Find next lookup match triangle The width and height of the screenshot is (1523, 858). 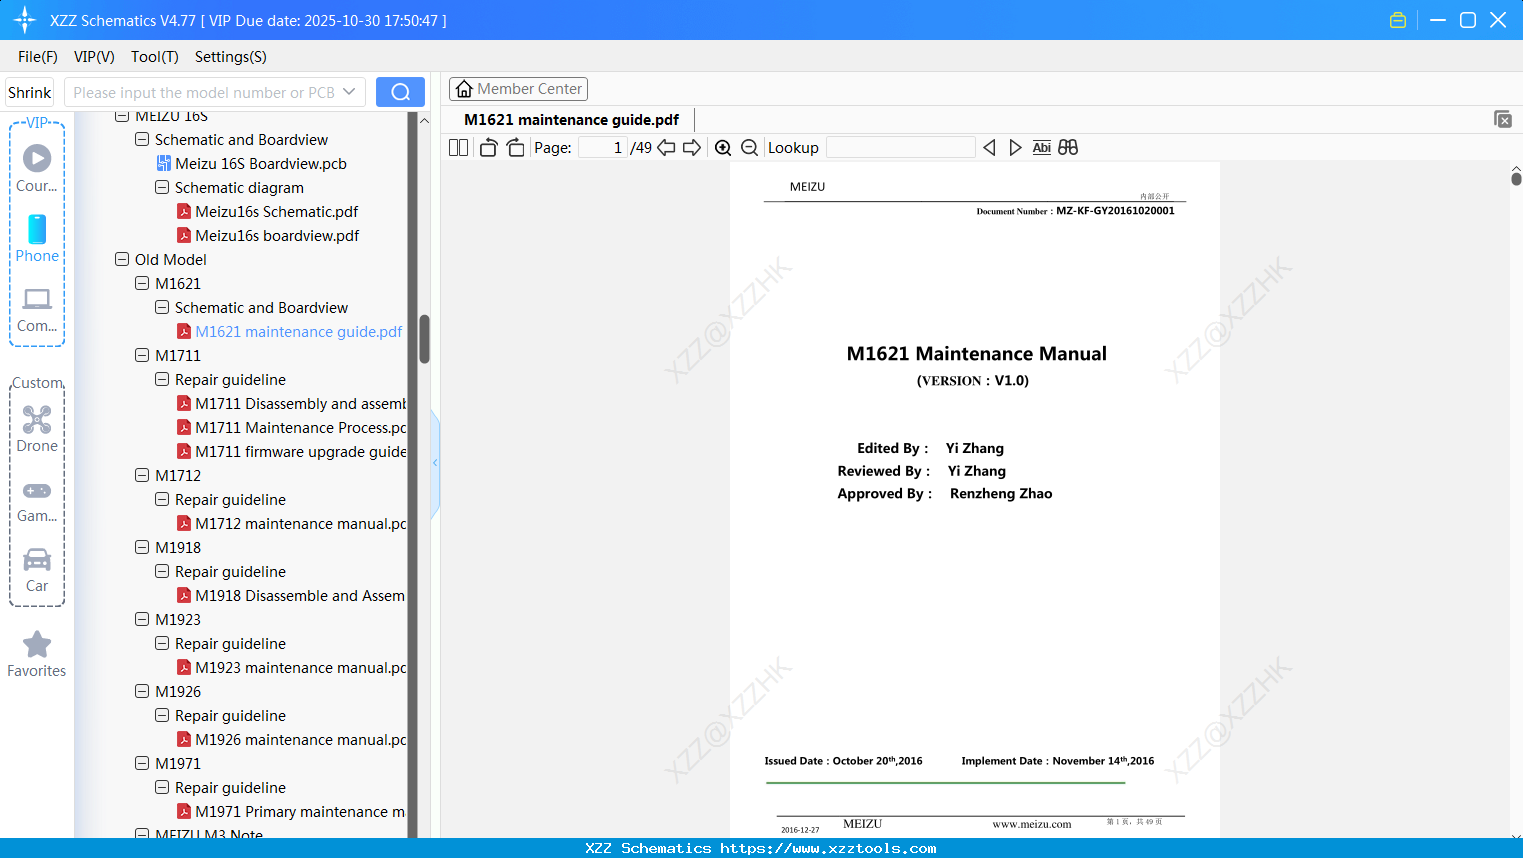[1015, 148]
